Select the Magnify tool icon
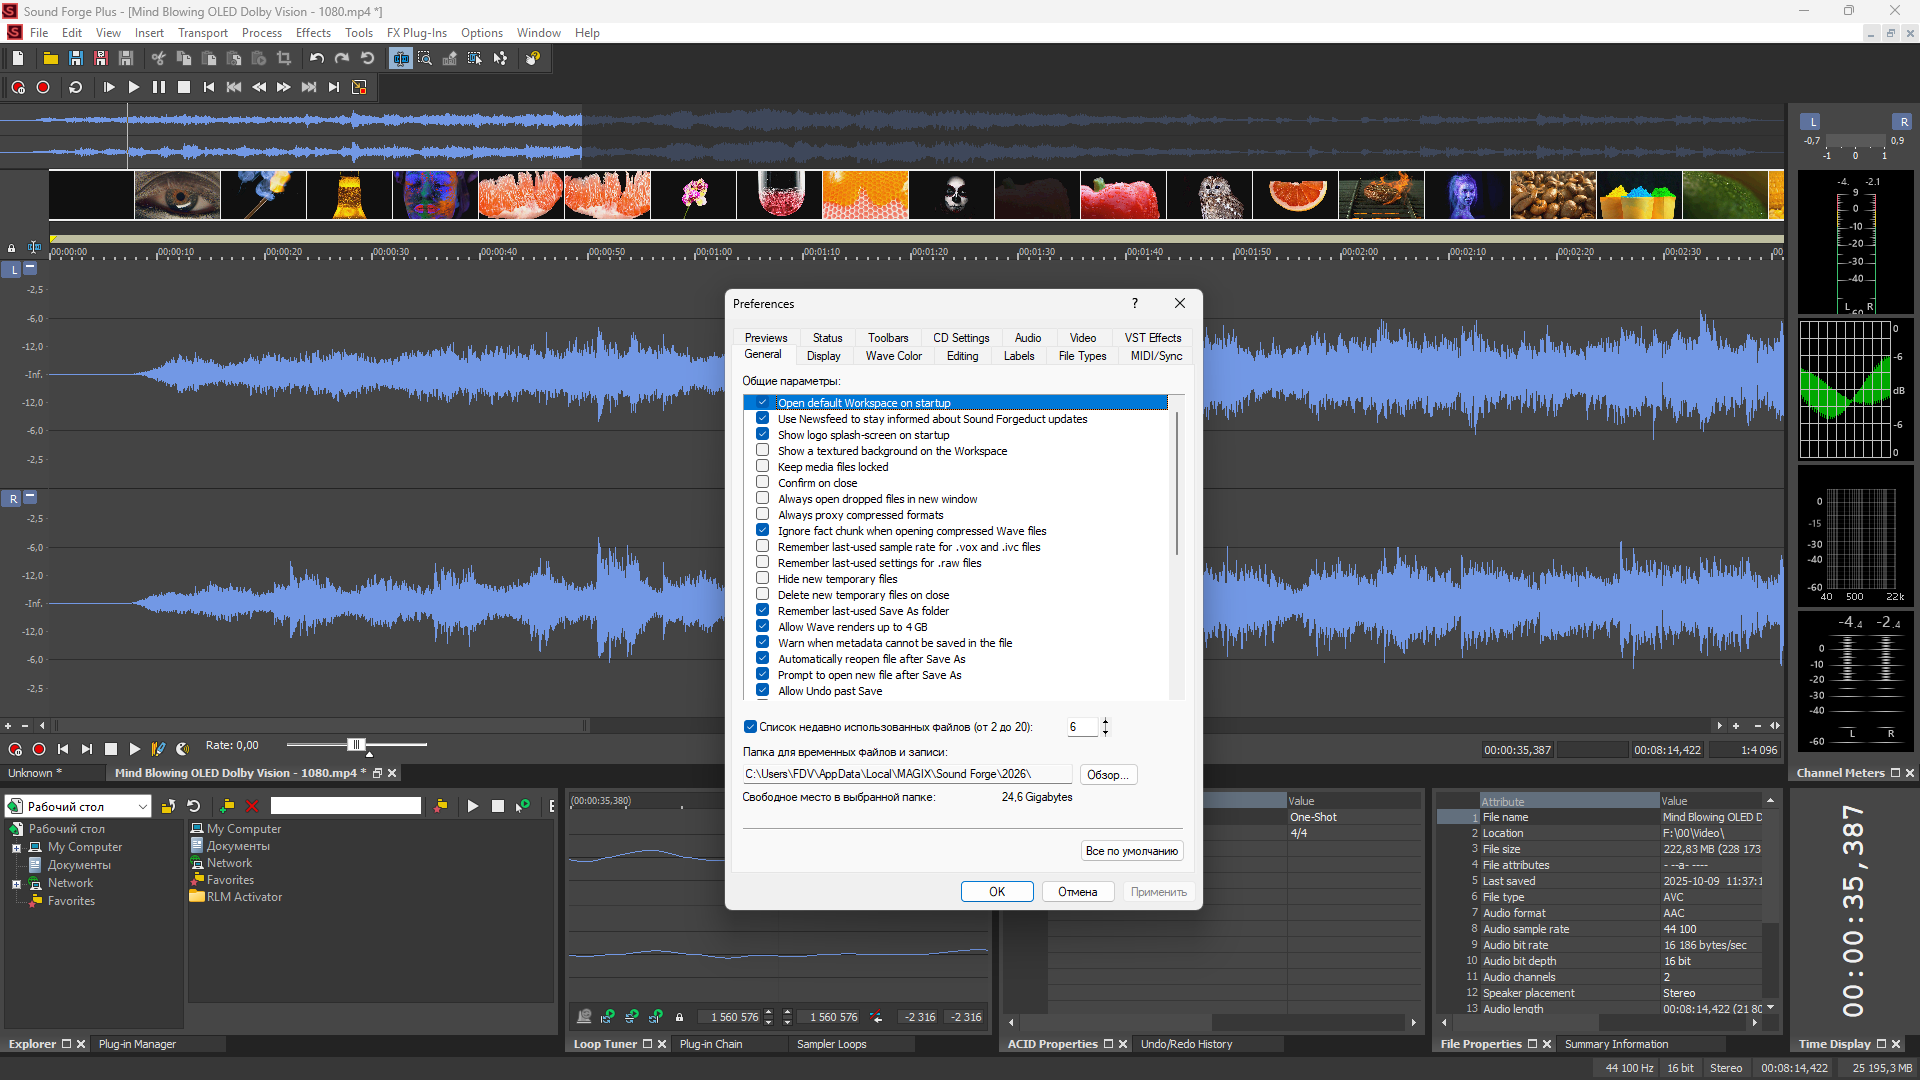 [x=425, y=58]
